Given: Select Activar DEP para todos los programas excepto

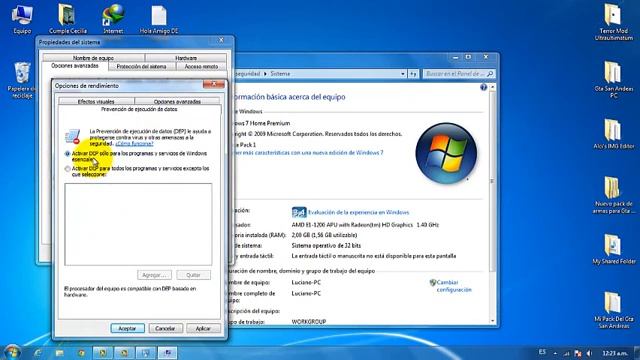Looking at the screenshot, I should tap(67, 169).
